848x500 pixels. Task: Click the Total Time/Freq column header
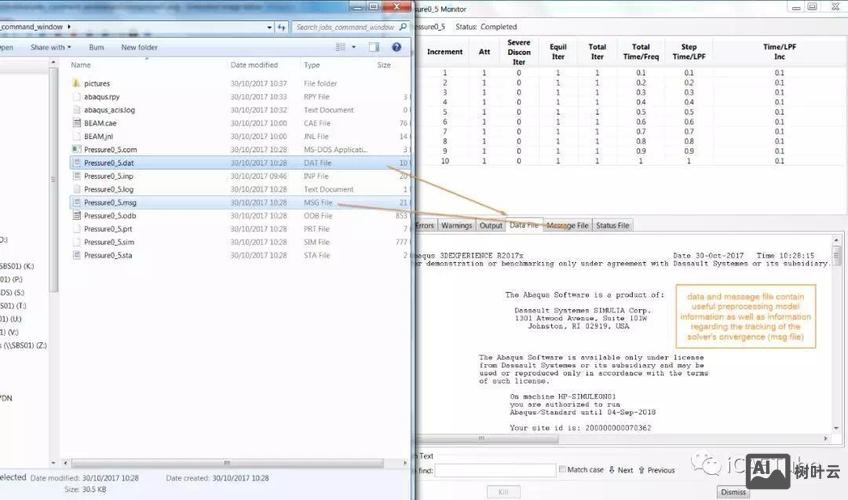[641, 52]
